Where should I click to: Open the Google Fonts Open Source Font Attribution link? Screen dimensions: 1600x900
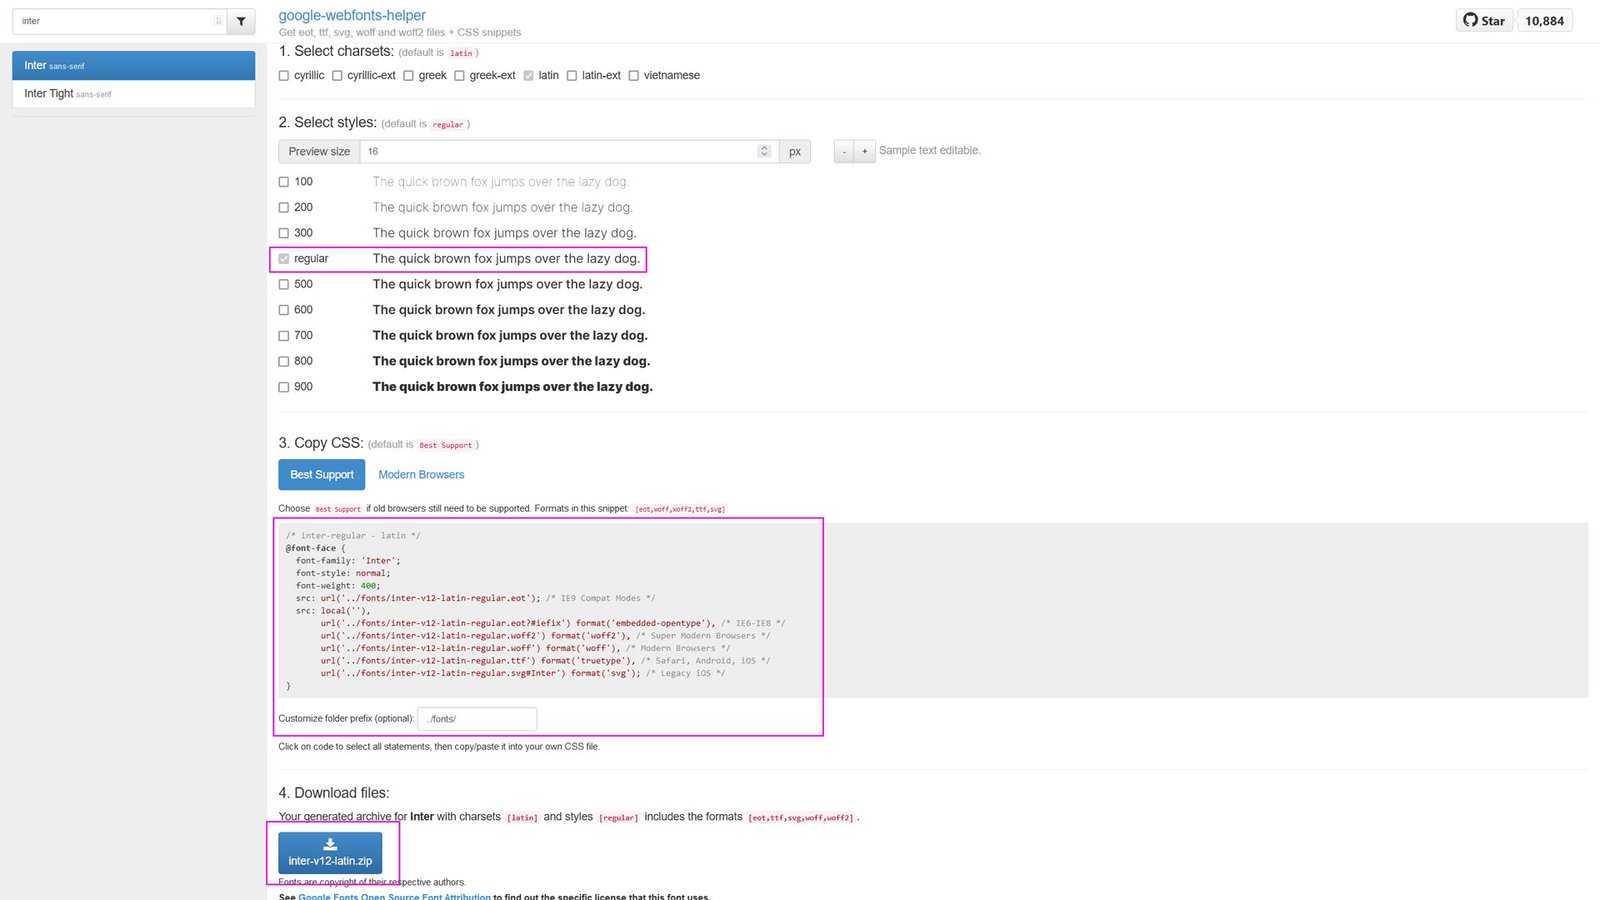coord(393,896)
